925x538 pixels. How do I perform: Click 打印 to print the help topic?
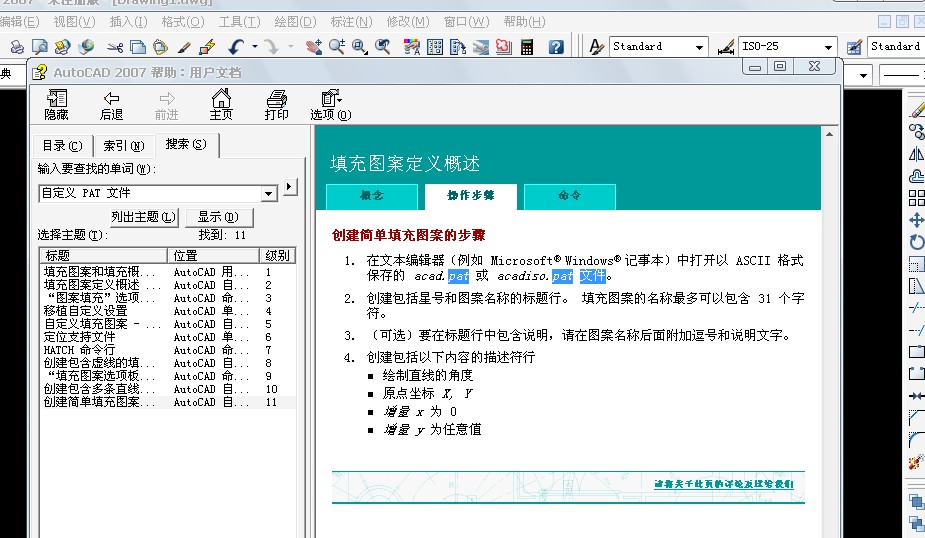276,106
